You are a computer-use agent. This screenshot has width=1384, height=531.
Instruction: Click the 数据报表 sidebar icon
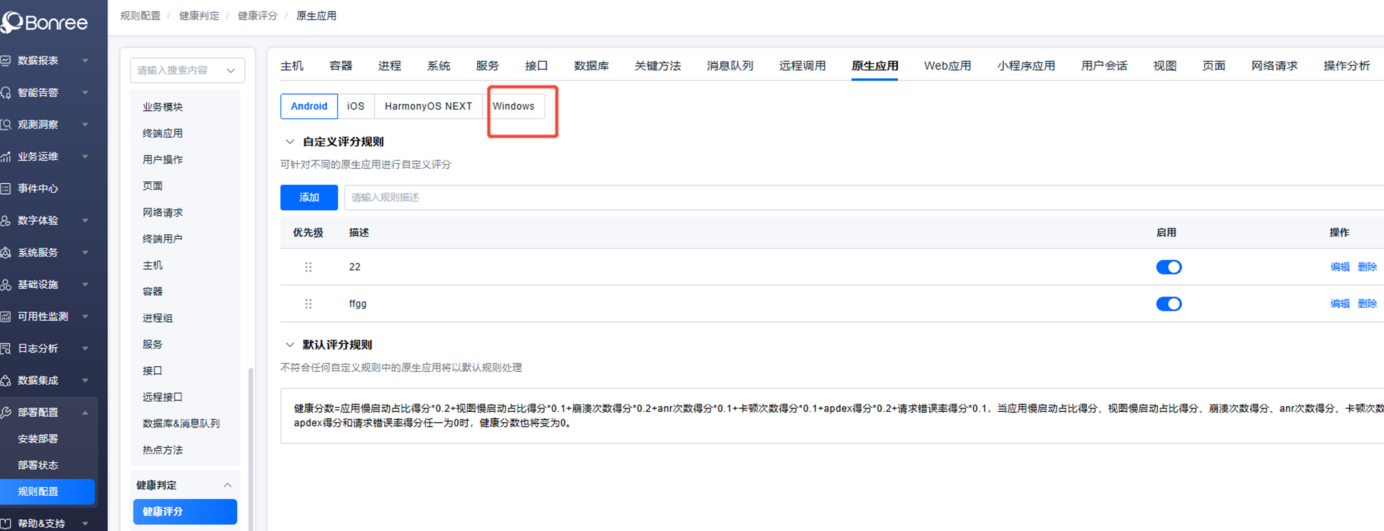point(6,61)
